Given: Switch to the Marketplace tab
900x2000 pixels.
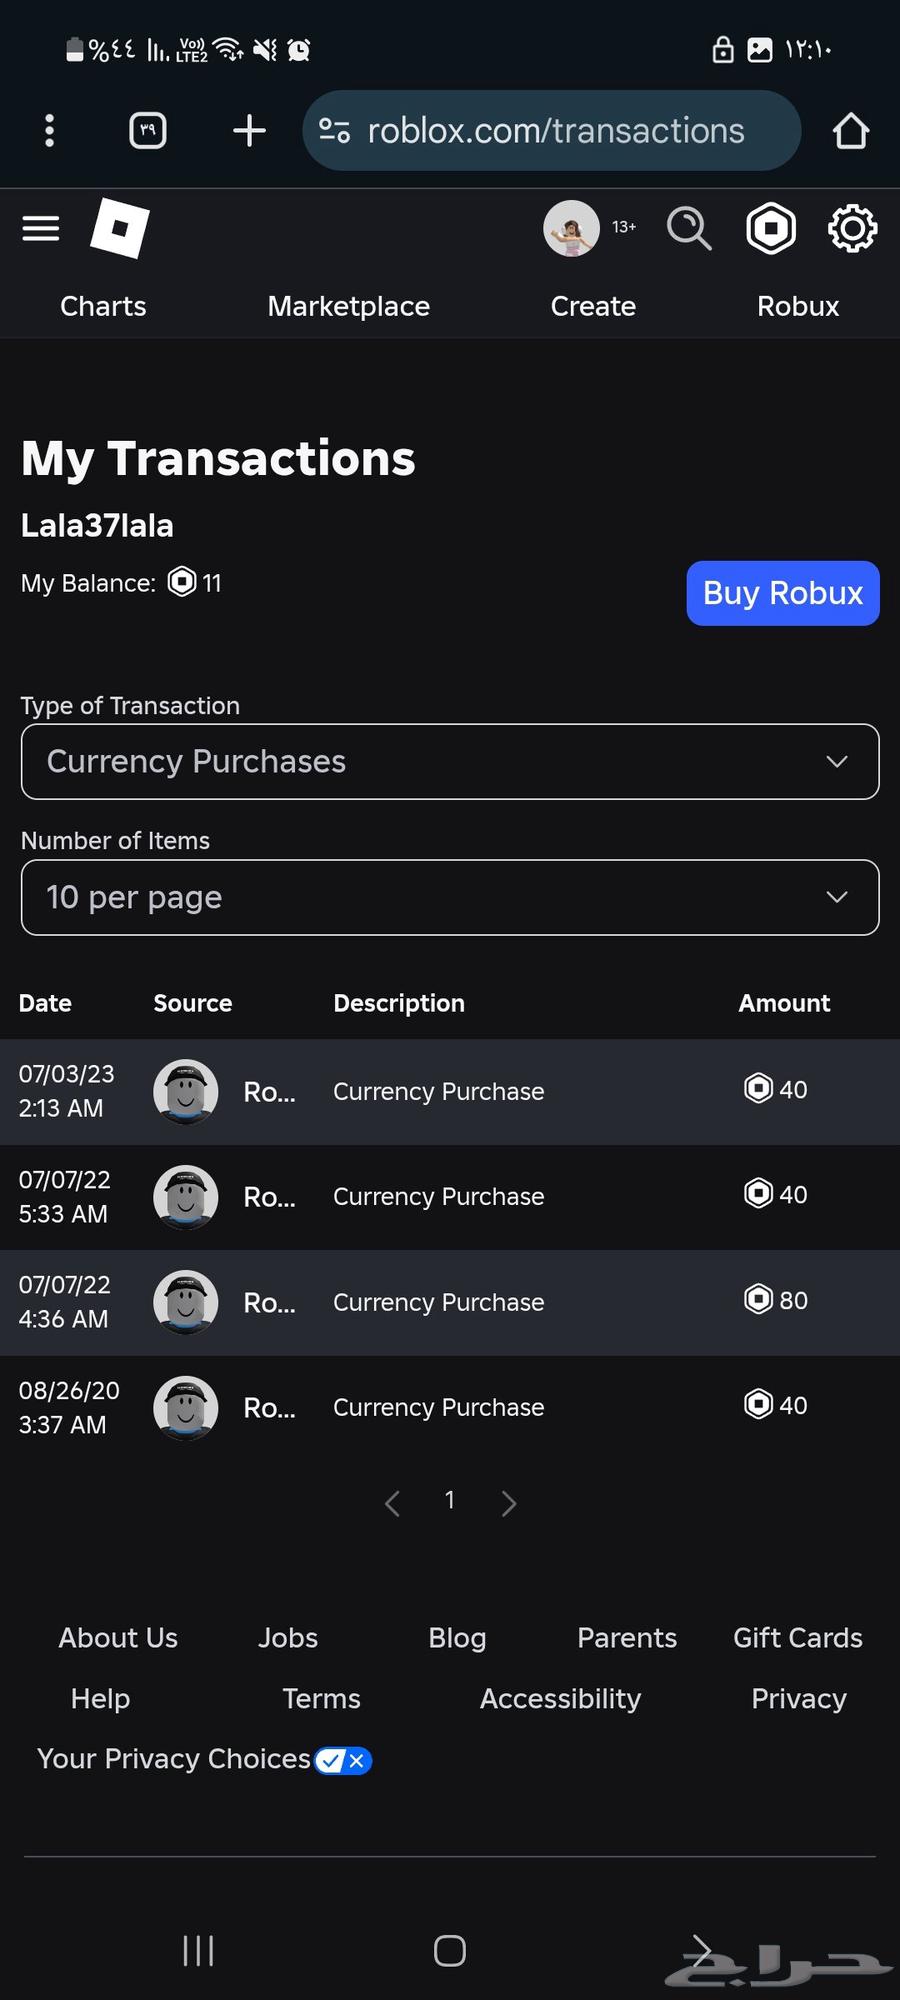Looking at the screenshot, I should pos(348,306).
